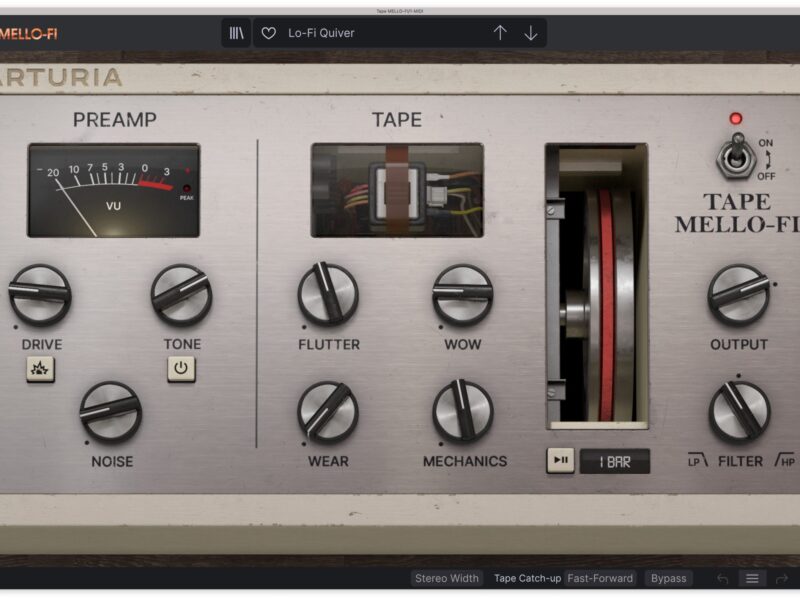Flip the ON/OFF power toggle switch
Viewport: 800px width, 600px height.
tap(736, 158)
